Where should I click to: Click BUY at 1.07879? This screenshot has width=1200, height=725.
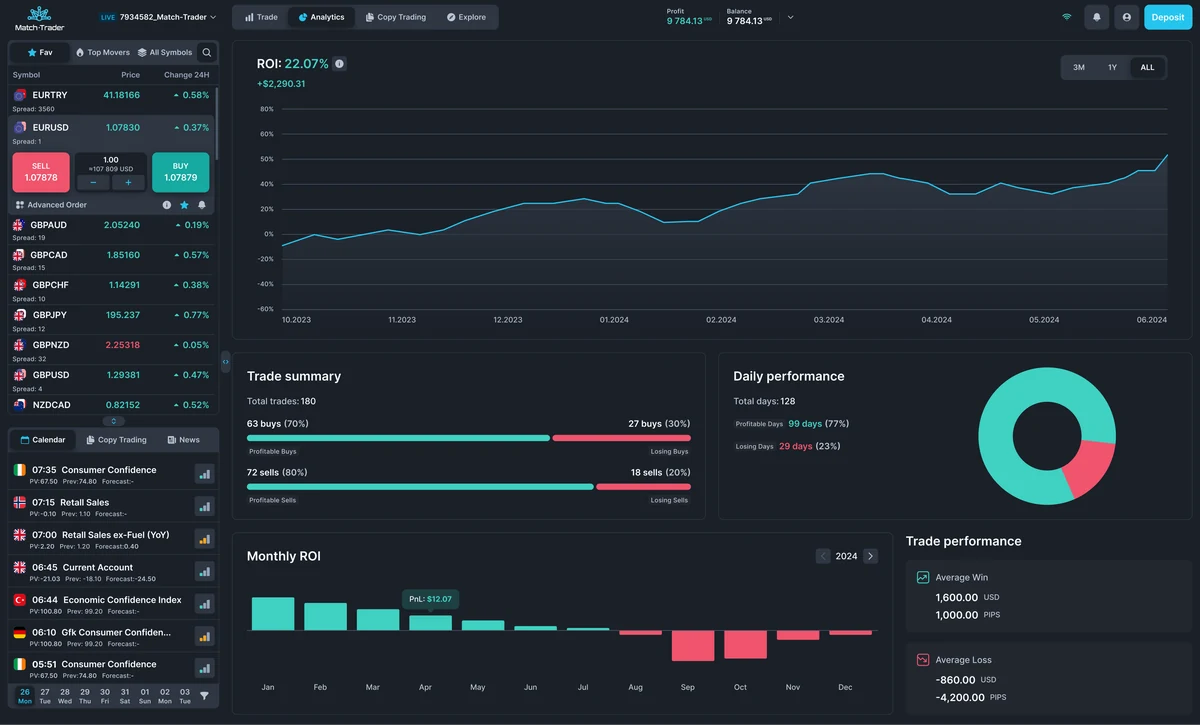pos(180,172)
